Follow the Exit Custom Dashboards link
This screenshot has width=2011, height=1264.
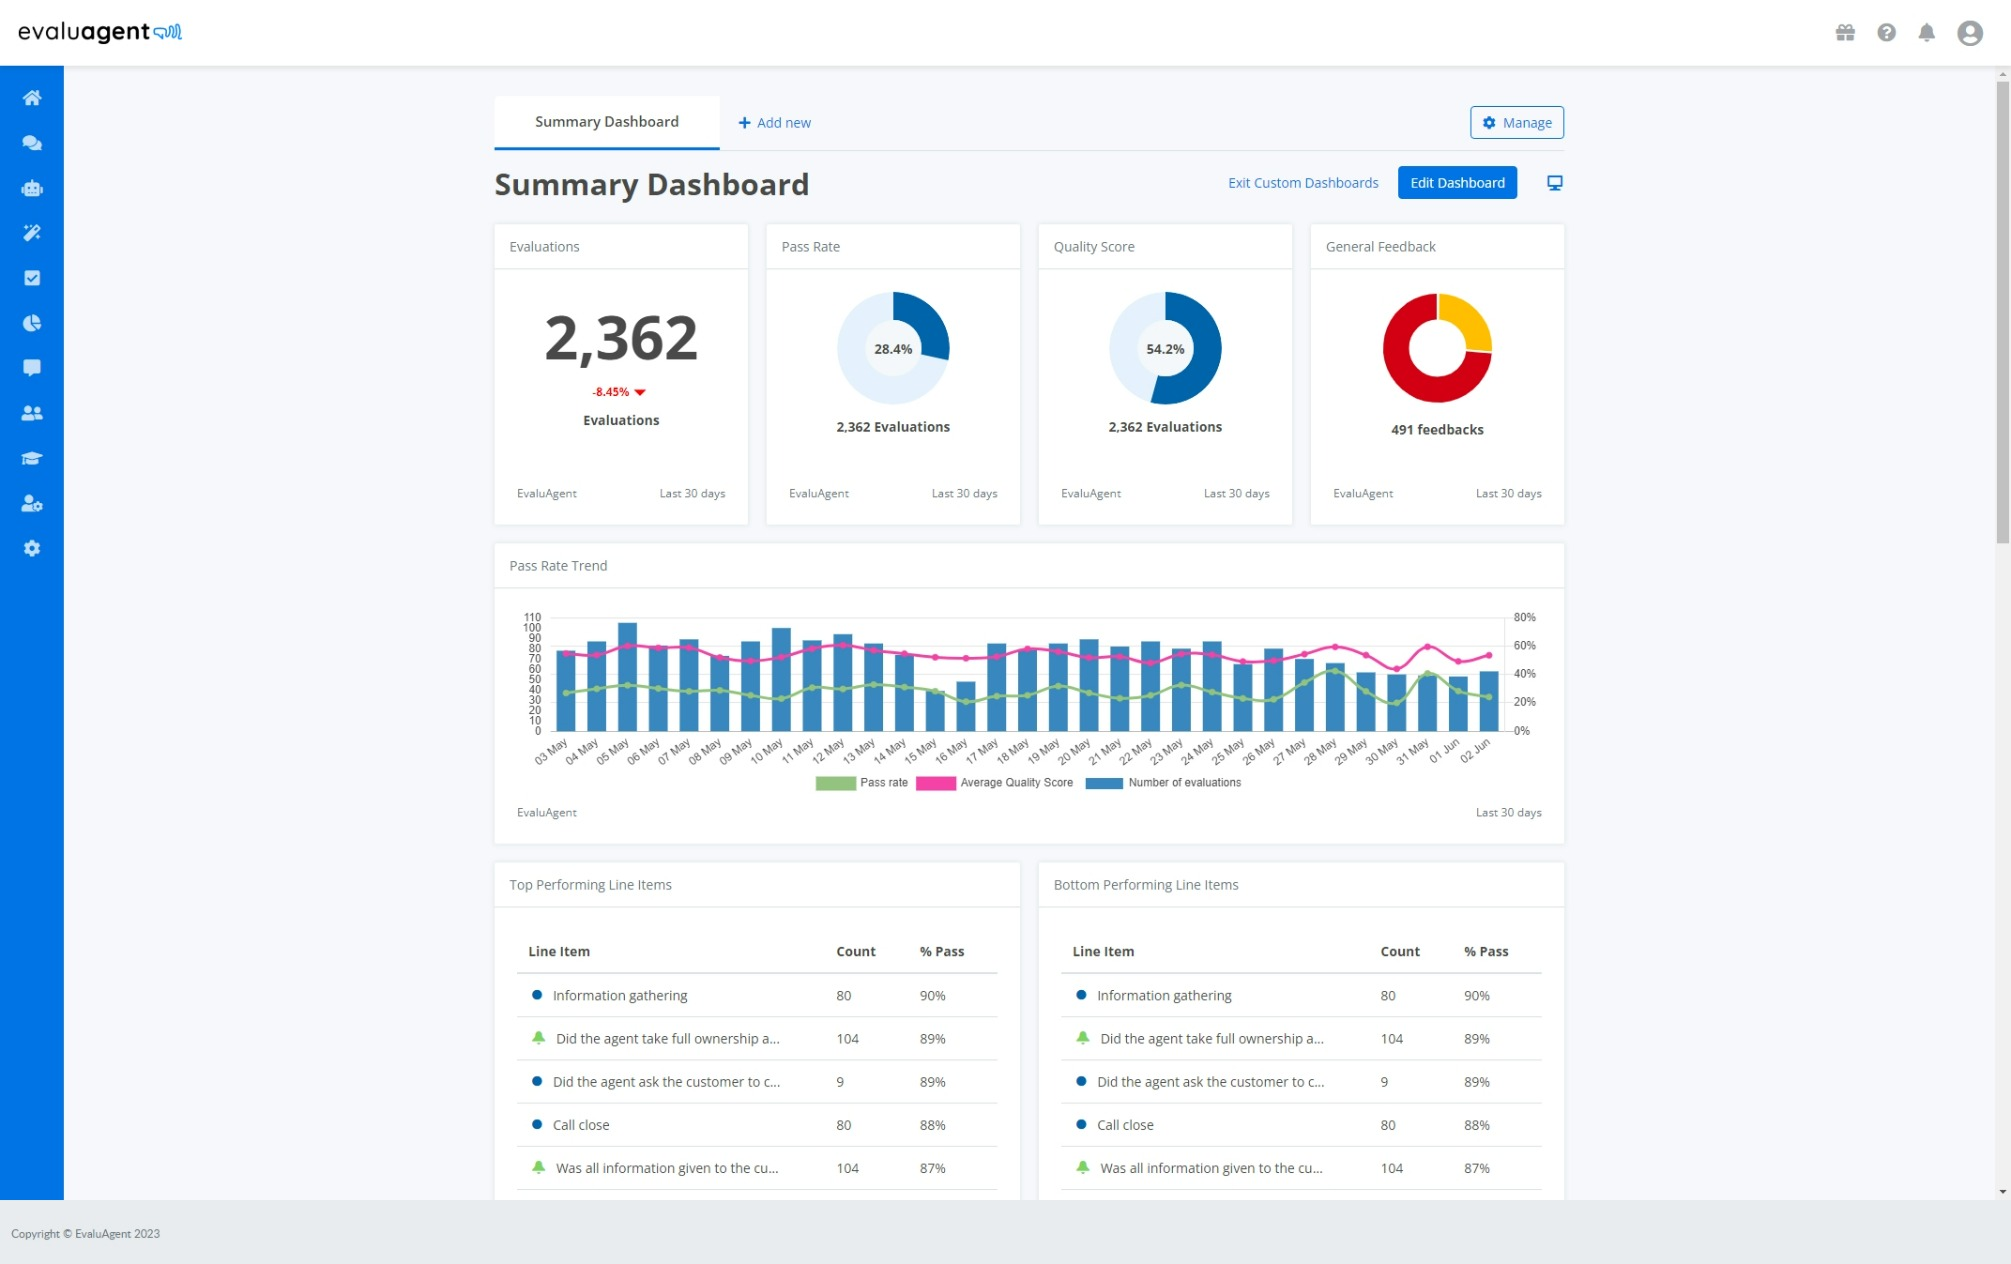click(1303, 182)
